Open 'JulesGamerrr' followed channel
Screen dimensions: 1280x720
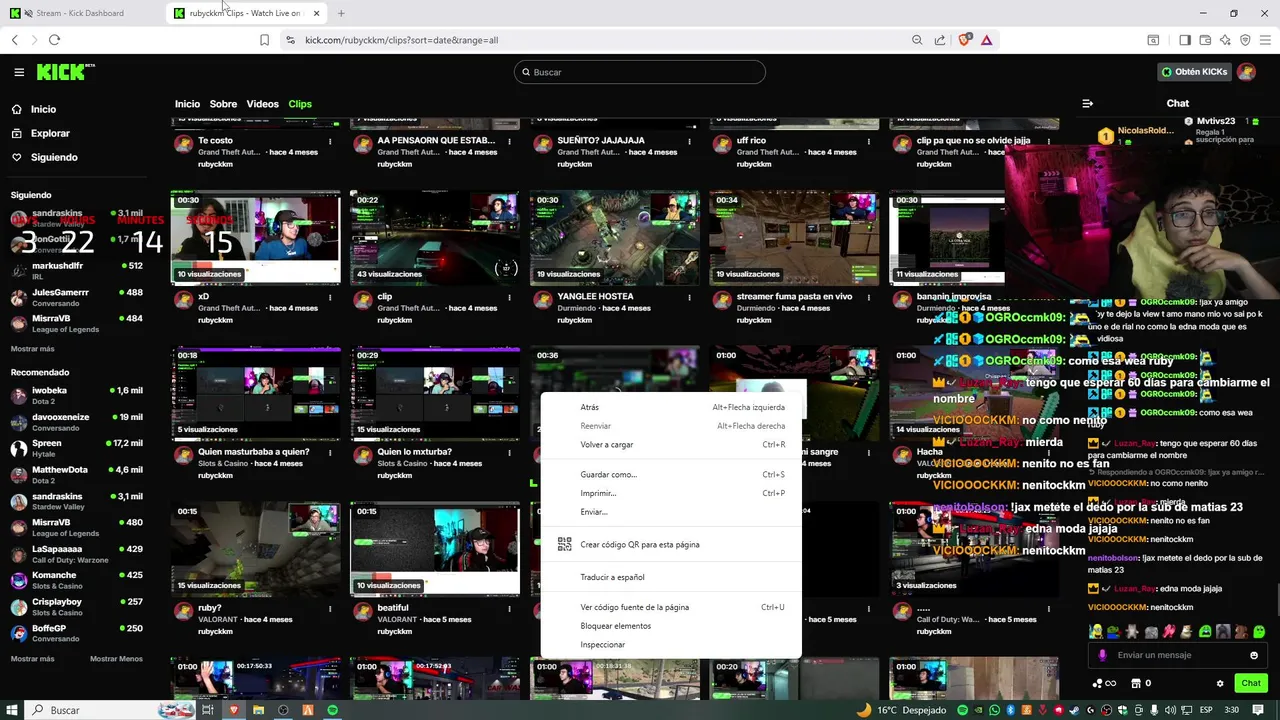coord(77,298)
